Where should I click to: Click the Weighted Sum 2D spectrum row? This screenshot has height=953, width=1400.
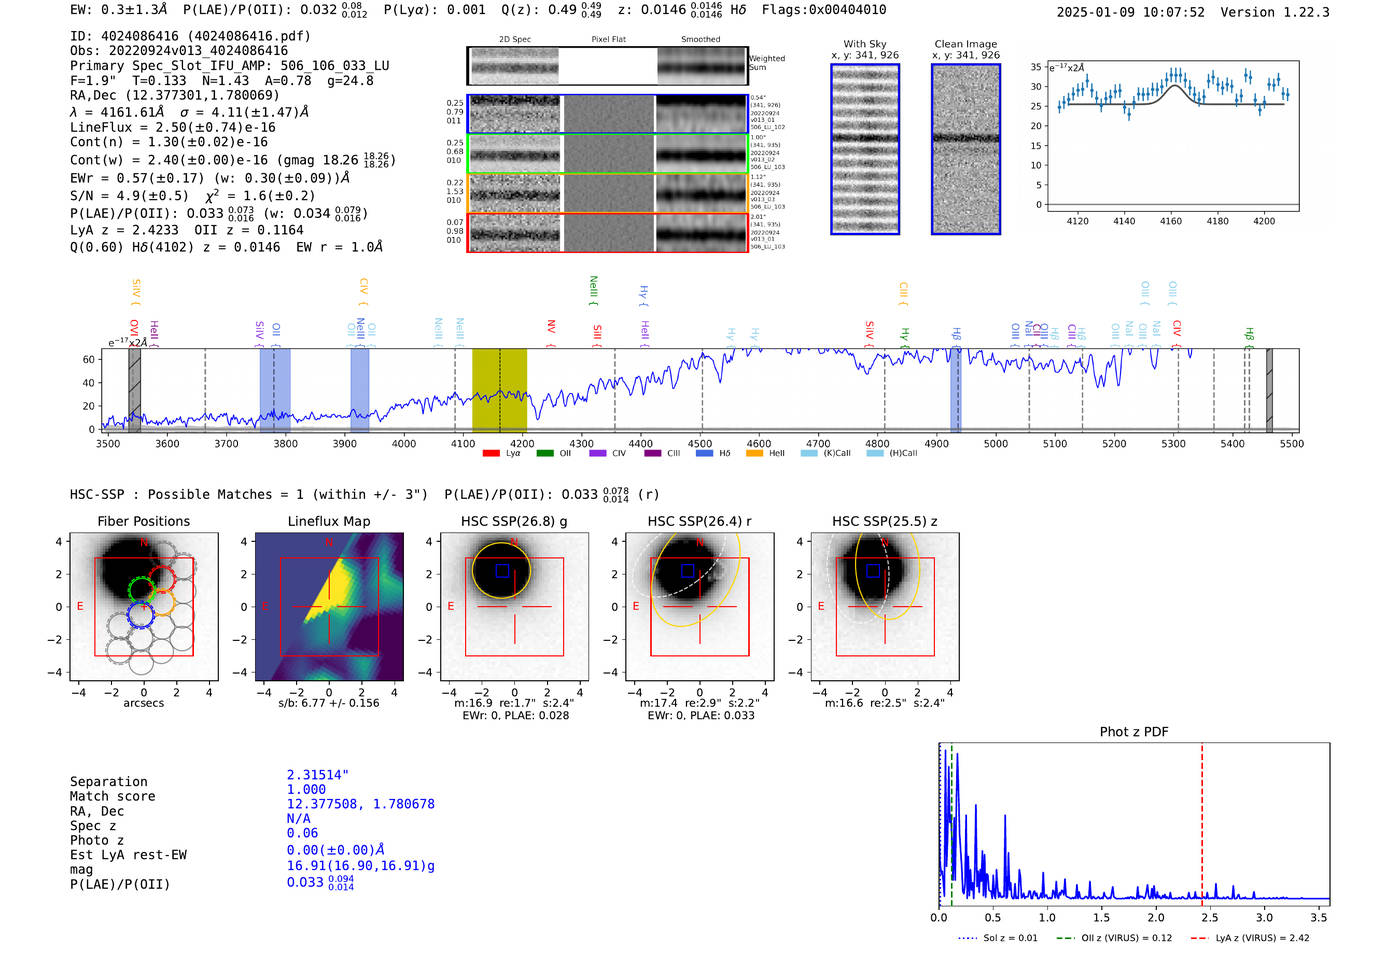[607, 66]
